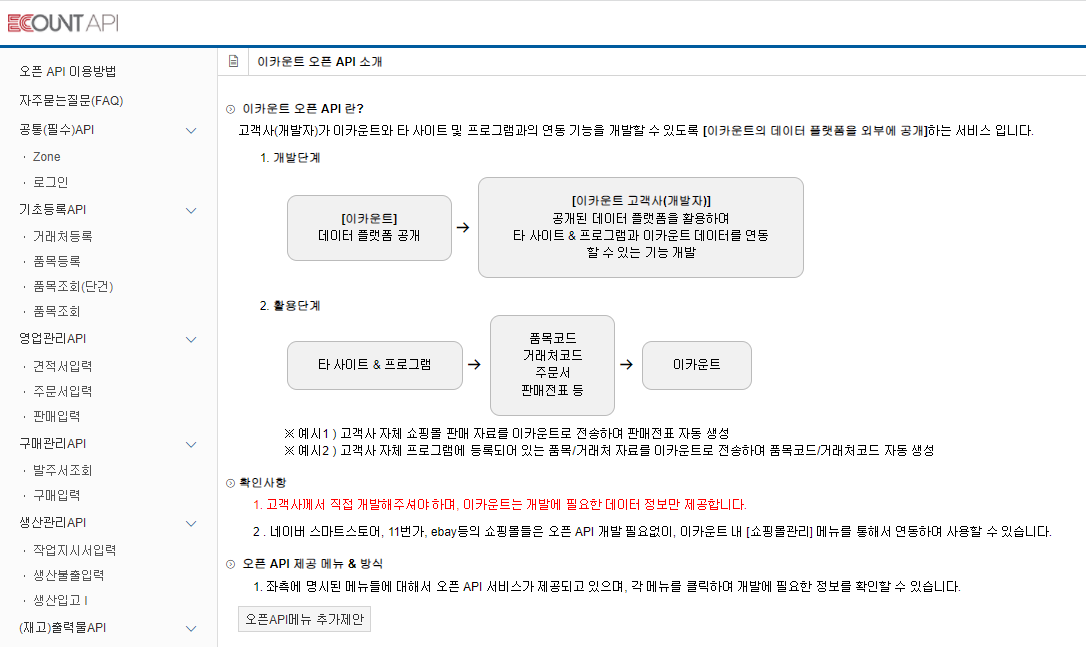
Task: Click the [이카운트 고객사(개발자)] diagram box
Action: pyautogui.click(x=641, y=227)
